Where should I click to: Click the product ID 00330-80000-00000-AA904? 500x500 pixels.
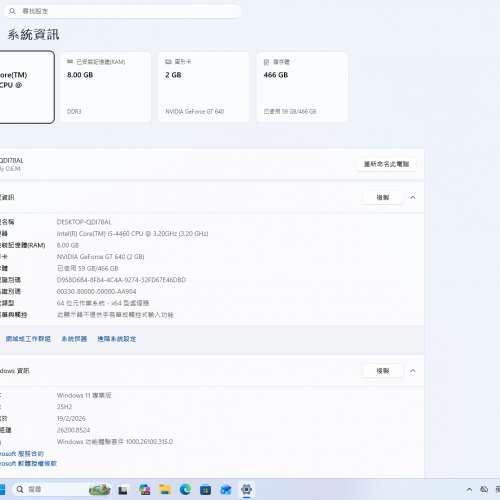(x=96, y=291)
